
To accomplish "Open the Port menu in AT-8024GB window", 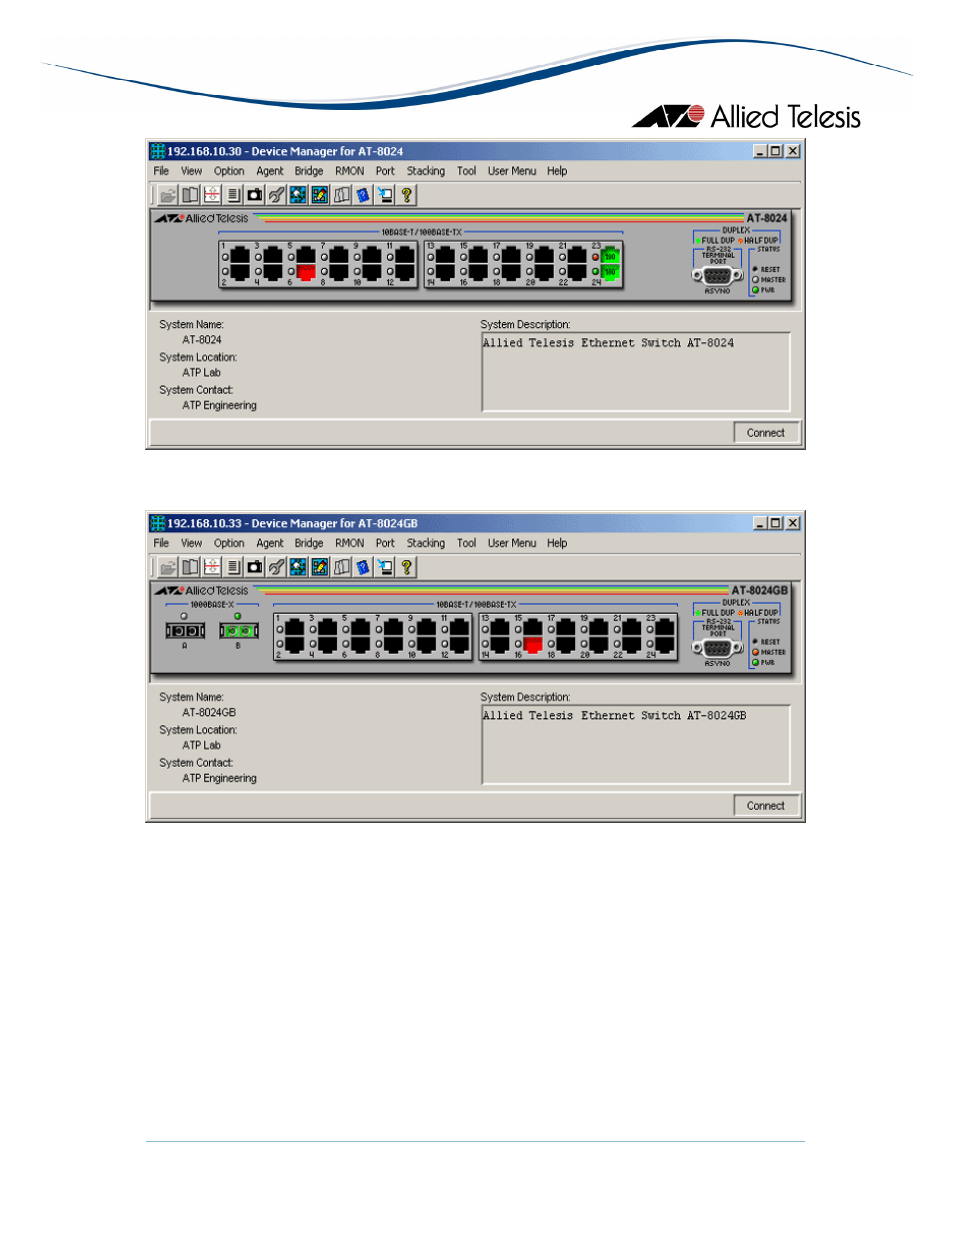I will (385, 543).
